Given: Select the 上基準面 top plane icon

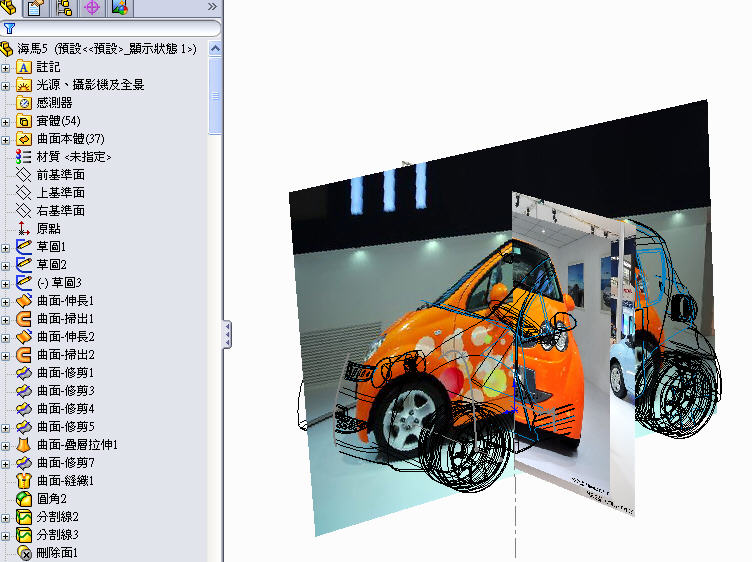Looking at the screenshot, I should tap(24, 193).
